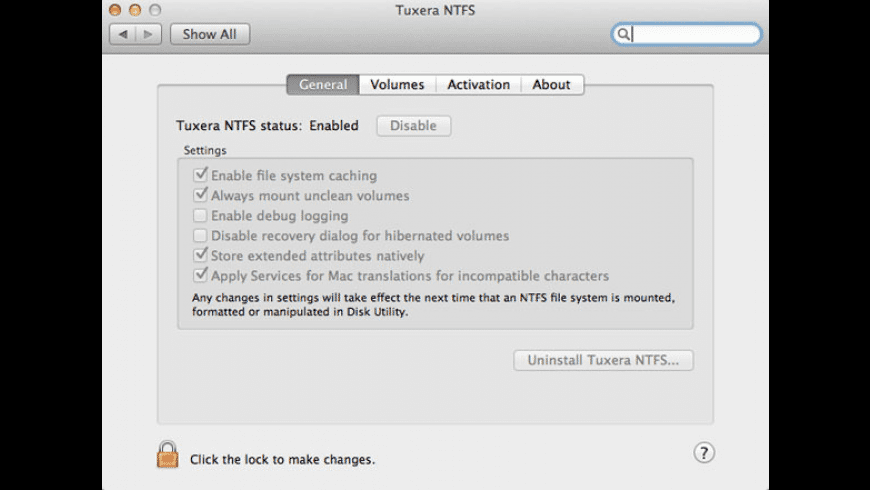Switch to the Volumes tab
870x490 pixels.
pos(397,85)
